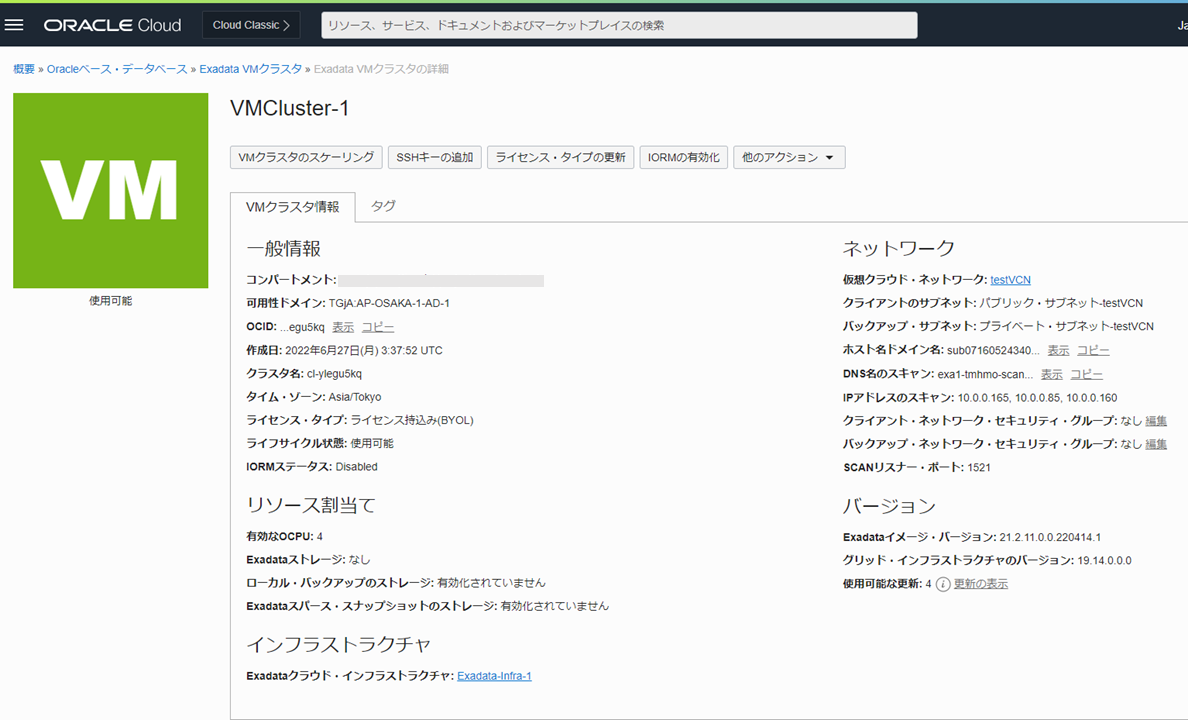
Task: Open the Cloud Classic switcher
Action: click(251, 25)
